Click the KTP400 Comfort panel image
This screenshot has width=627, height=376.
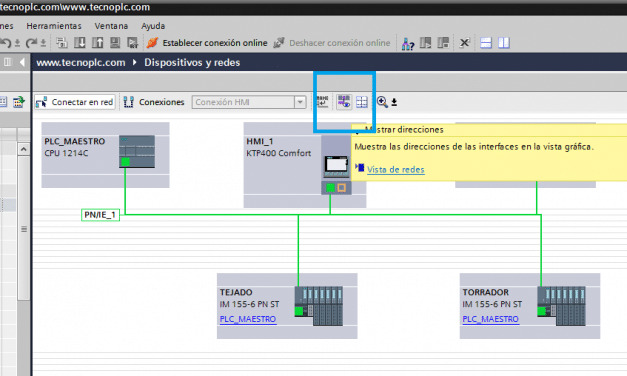[x=336, y=166]
